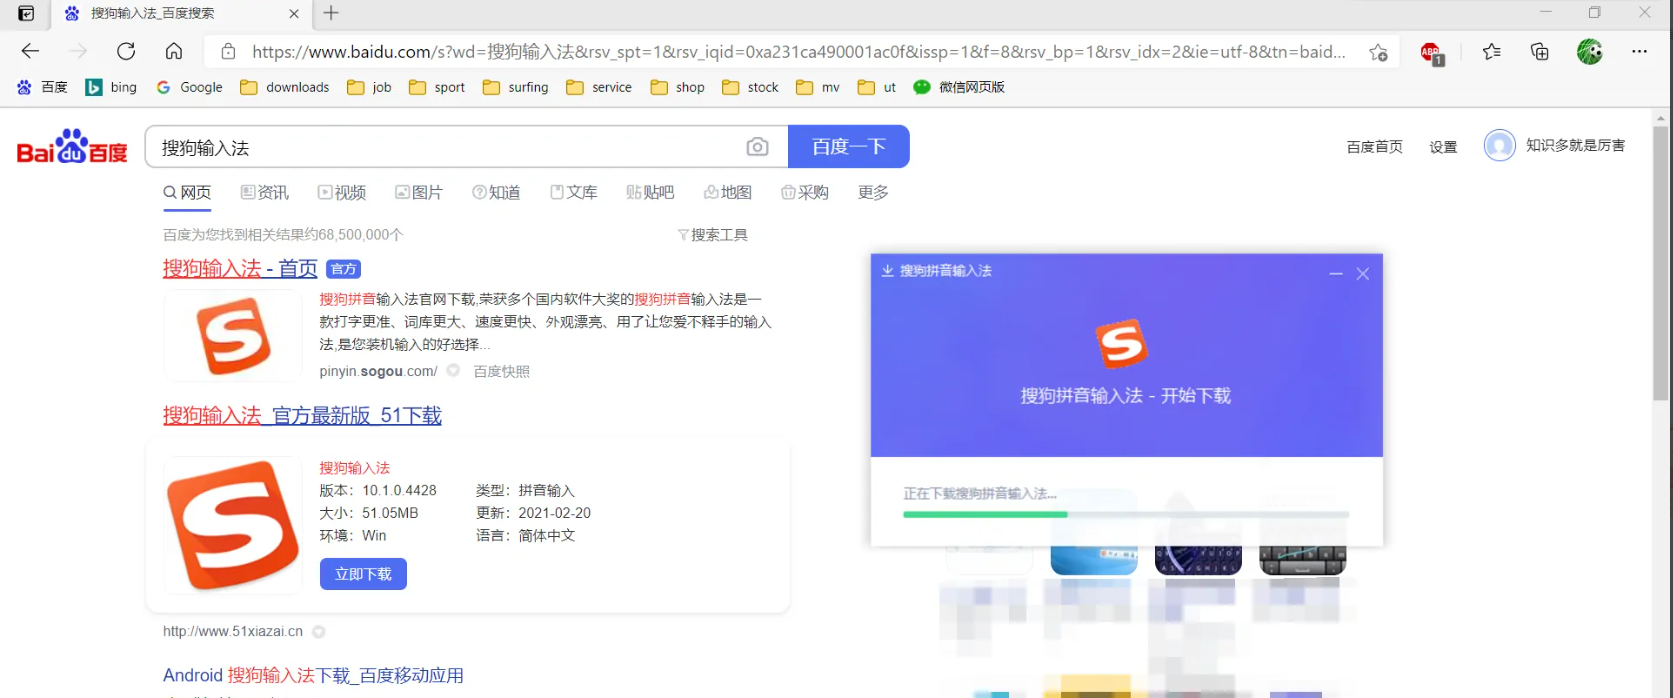Close the 搜狗拼音输入法 download dialog
This screenshot has width=1673, height=698.
click(1362, 273)
